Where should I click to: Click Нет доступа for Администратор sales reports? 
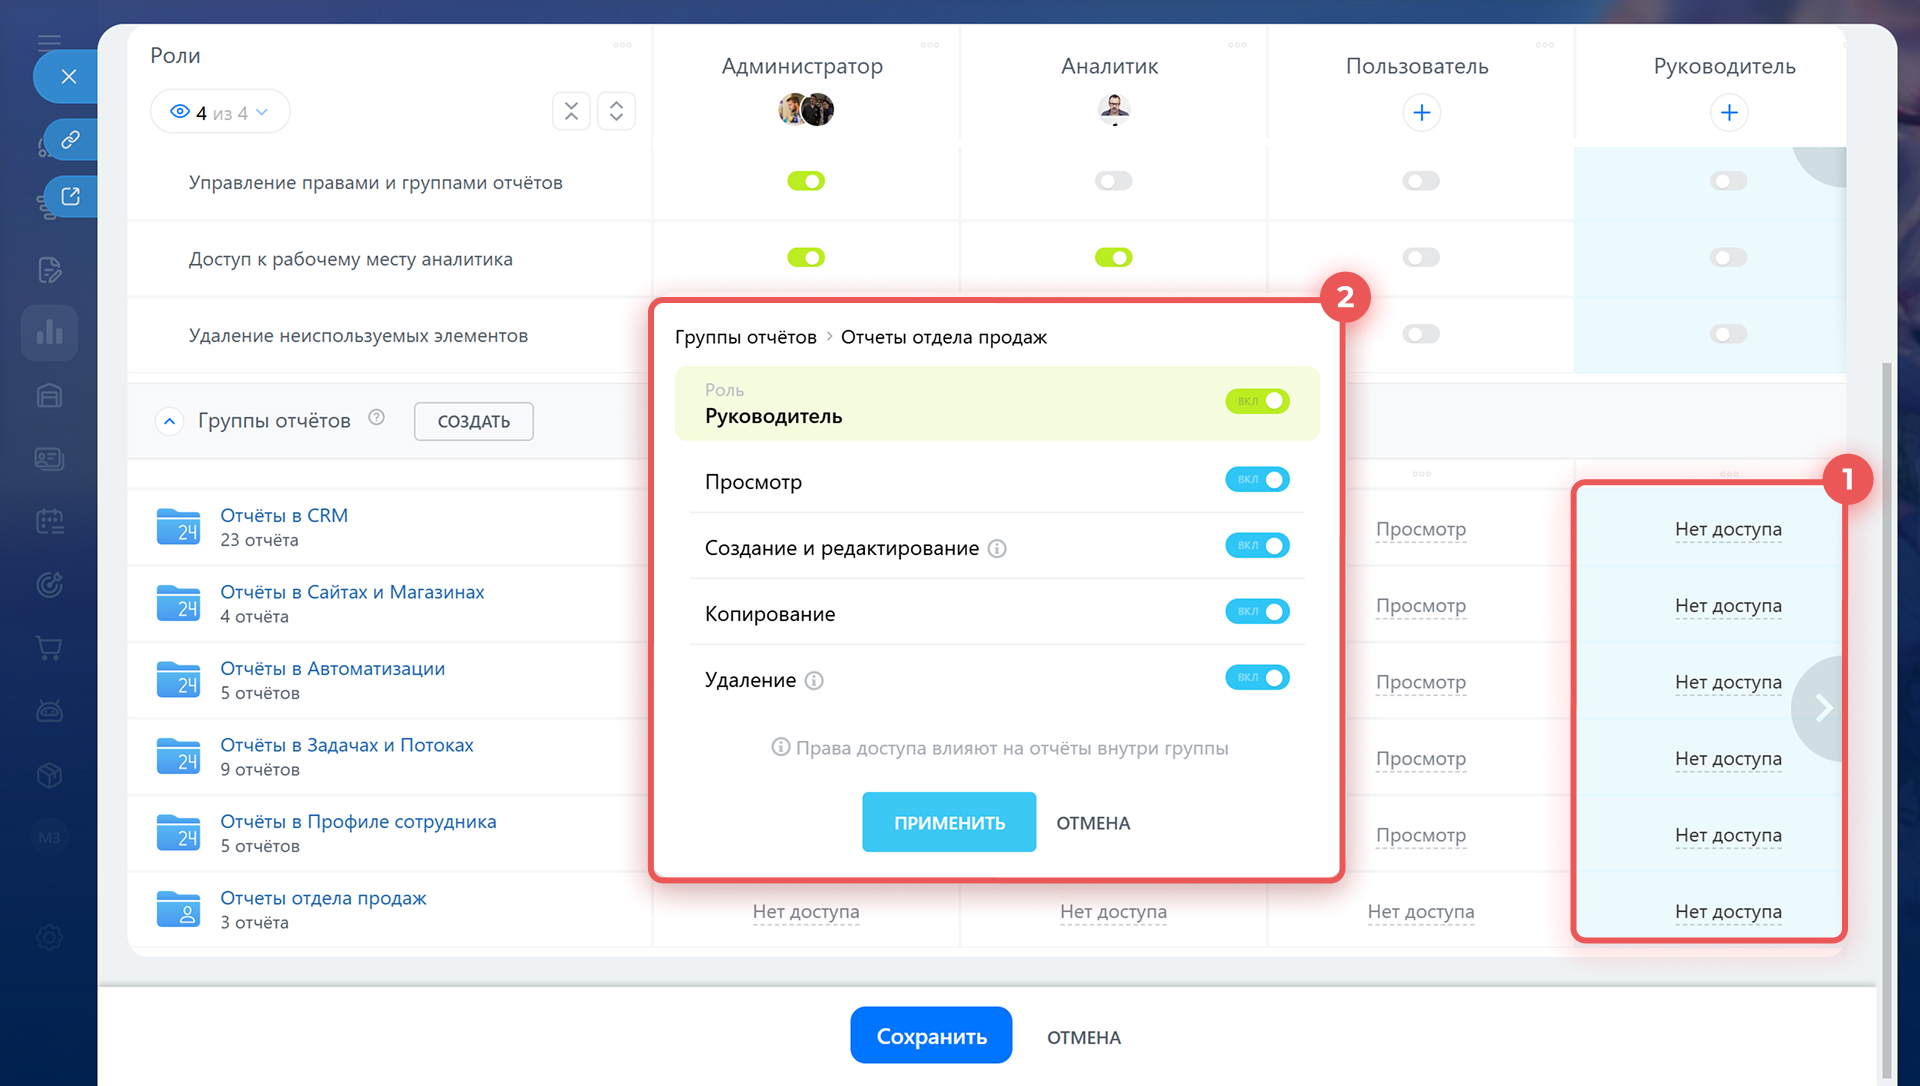(x=805, y=912)
